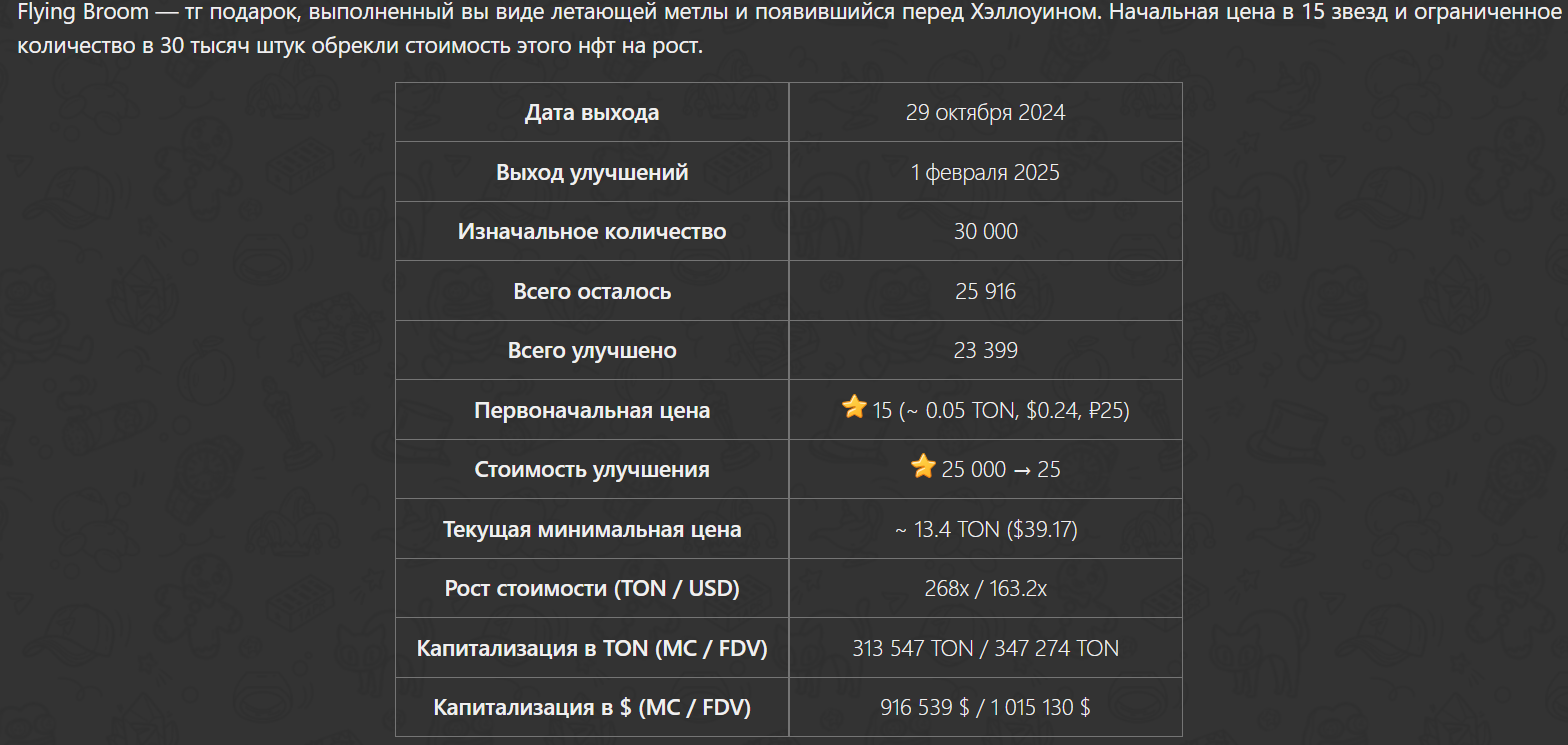Click the "Стоимость улучшения" row label
The image size is (1568, 745).
(x=592, y=469)
